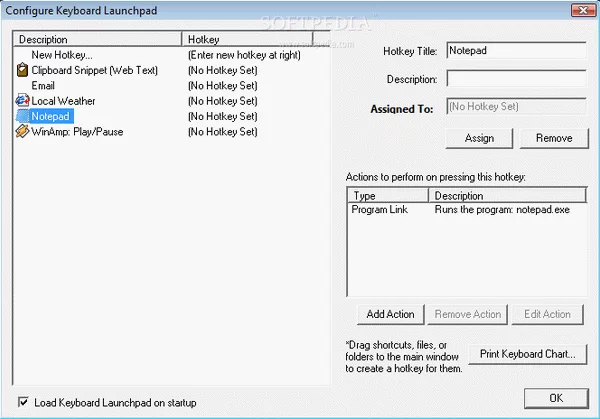Click the Remove Action button
Image resolution: width=600 pixels, height=419 pixels.
(x=468, y=315)
